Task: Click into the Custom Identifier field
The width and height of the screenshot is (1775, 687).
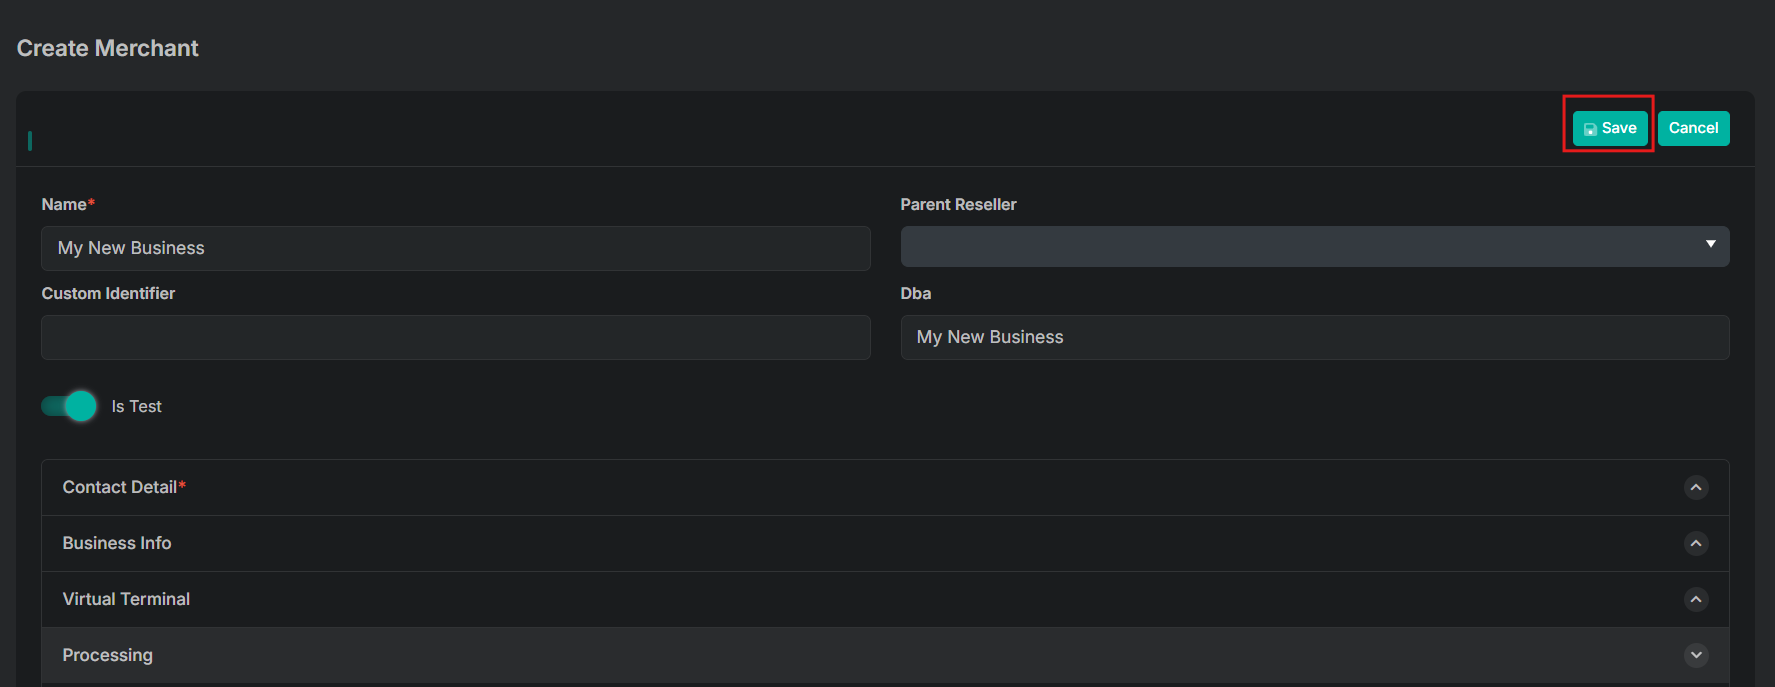Action: coord(456,337)
